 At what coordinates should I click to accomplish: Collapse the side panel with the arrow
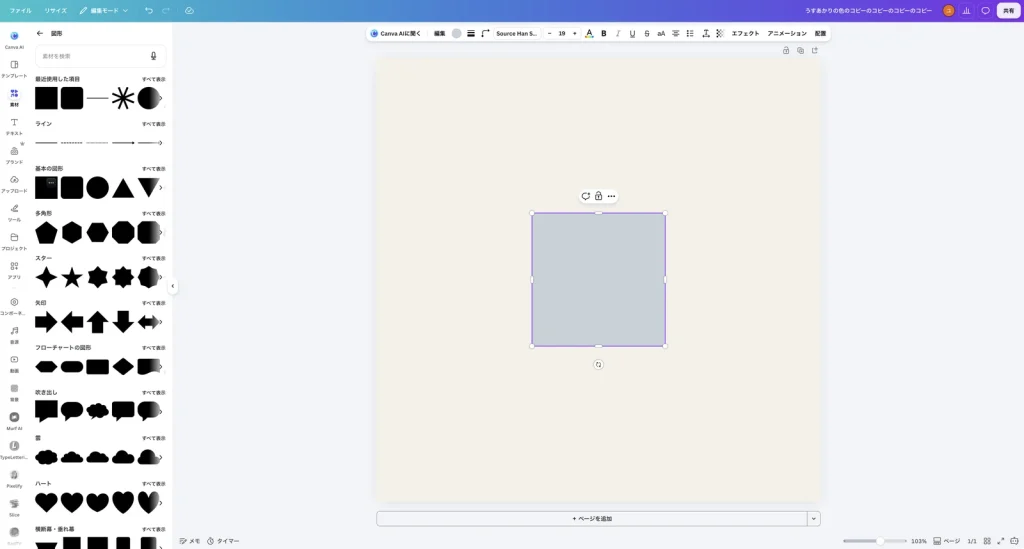172,286
